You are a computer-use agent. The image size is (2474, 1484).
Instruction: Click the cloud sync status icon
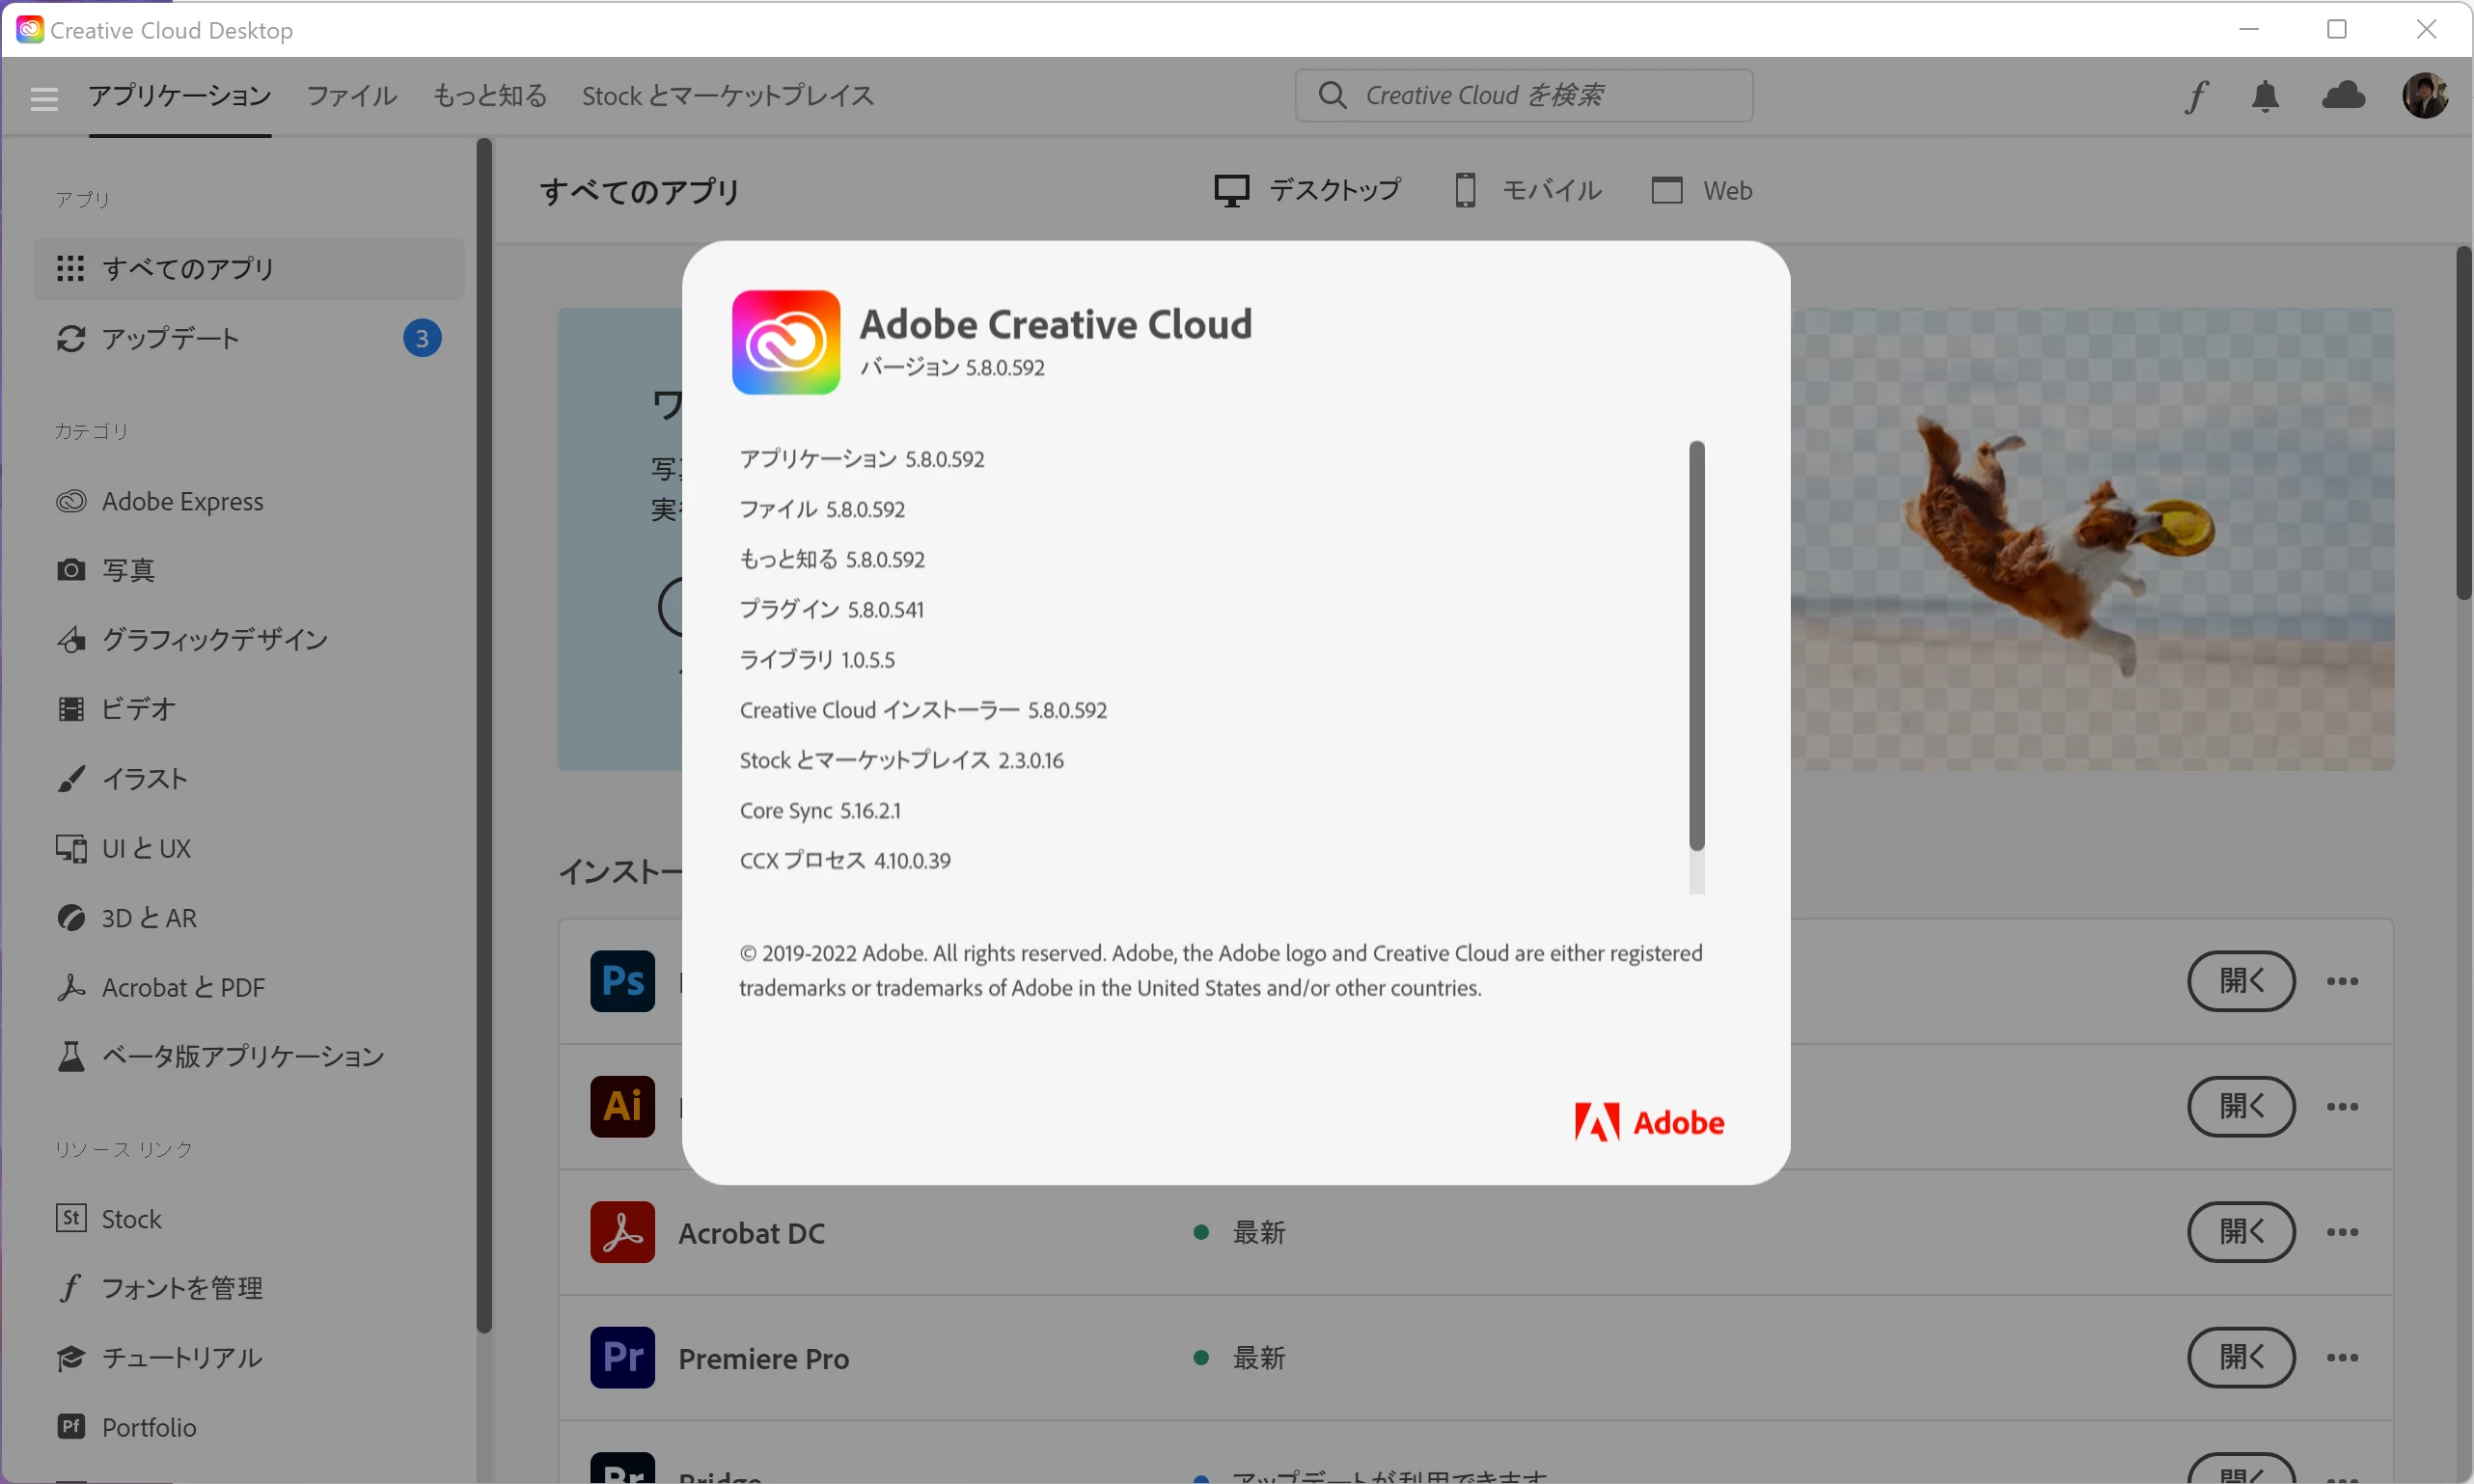[x=2343, y=96]
